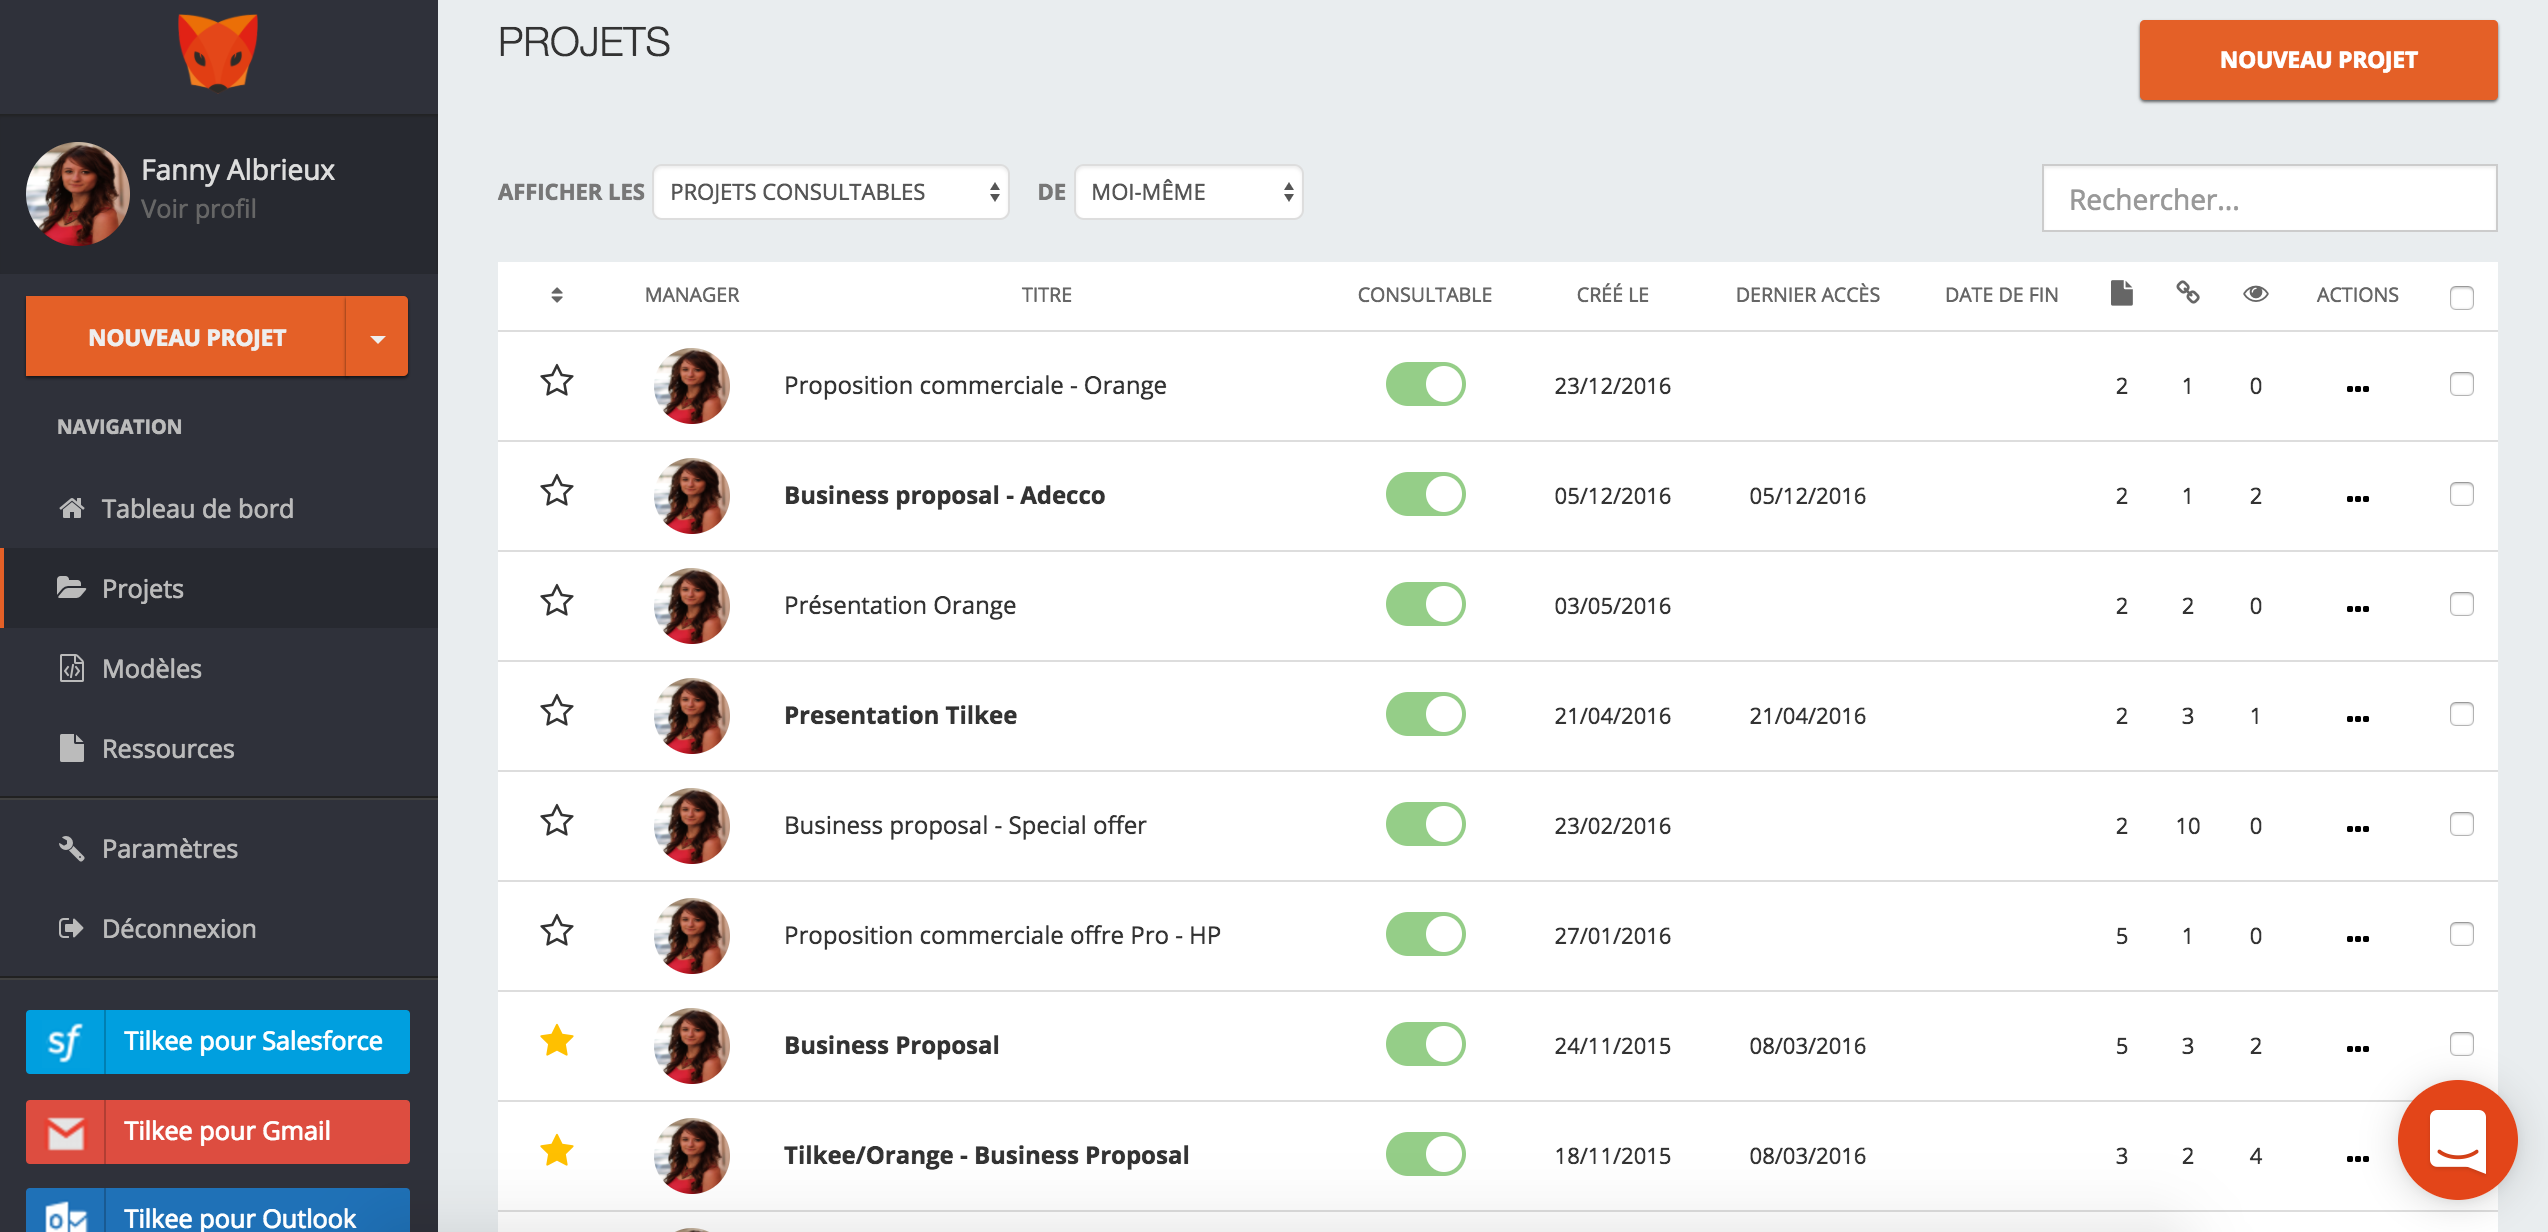
Task: Star the Presentation Tilkee project
Action: tap(557, 711)
